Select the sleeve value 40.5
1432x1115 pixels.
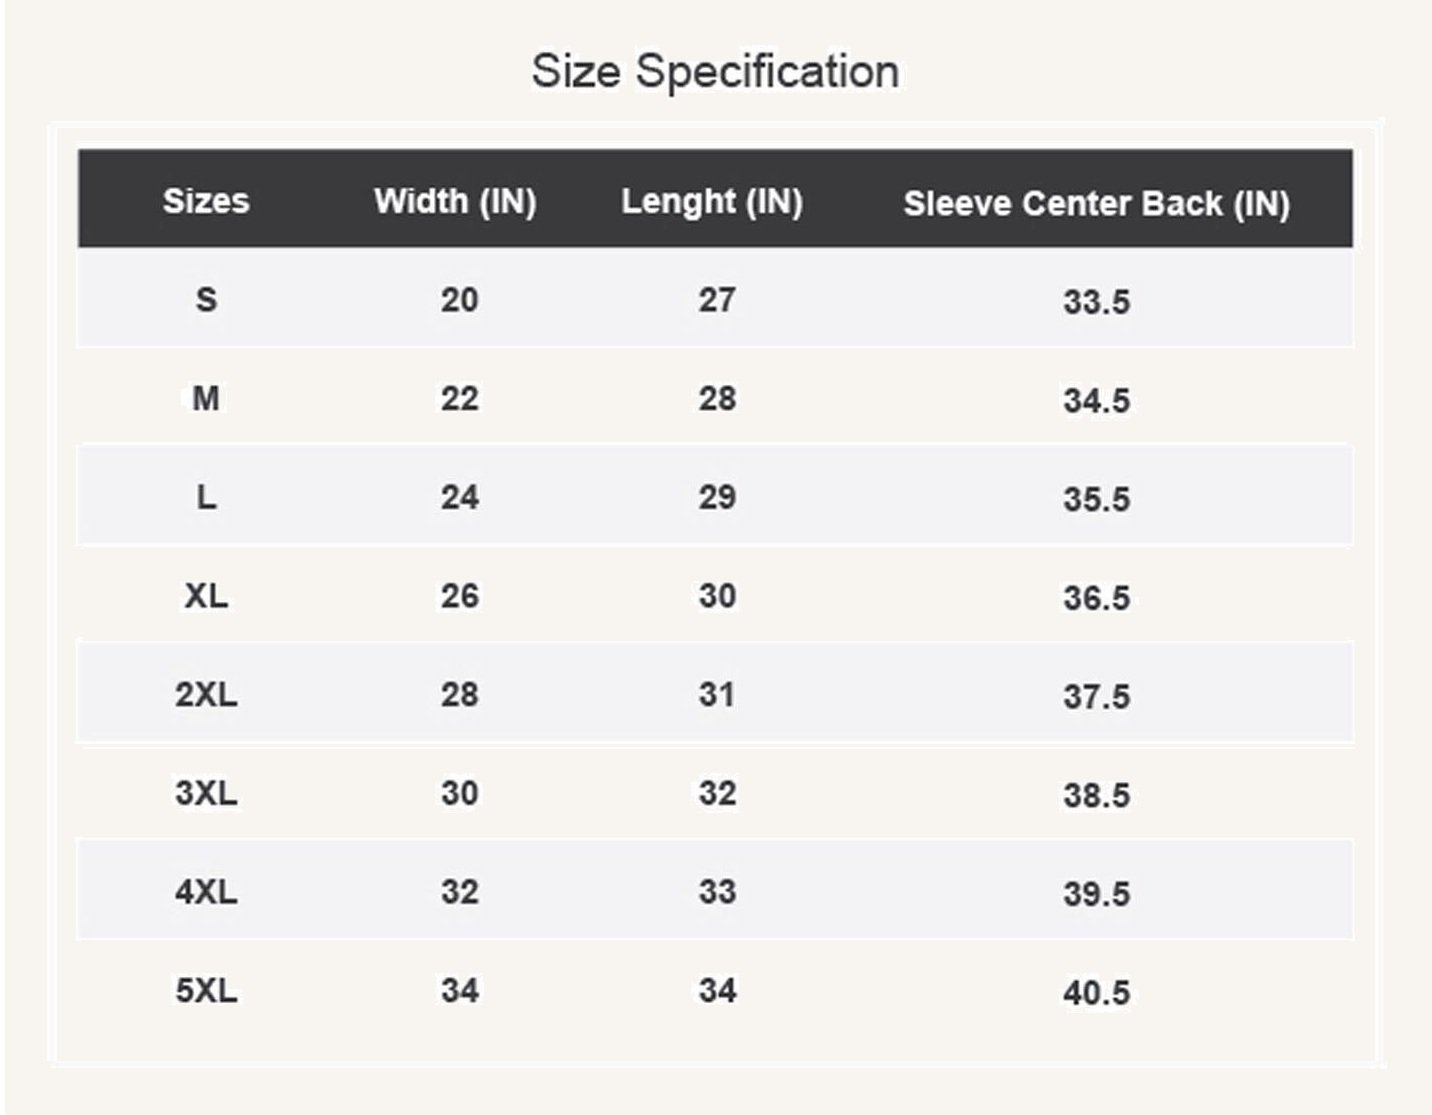[x=1096, y=992]
